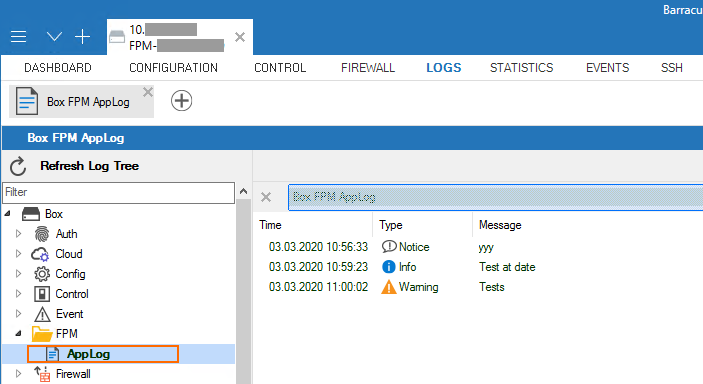Screen dimensions: 703x384
Task: Click the Firewall brick wall icon
Action: 42,374
